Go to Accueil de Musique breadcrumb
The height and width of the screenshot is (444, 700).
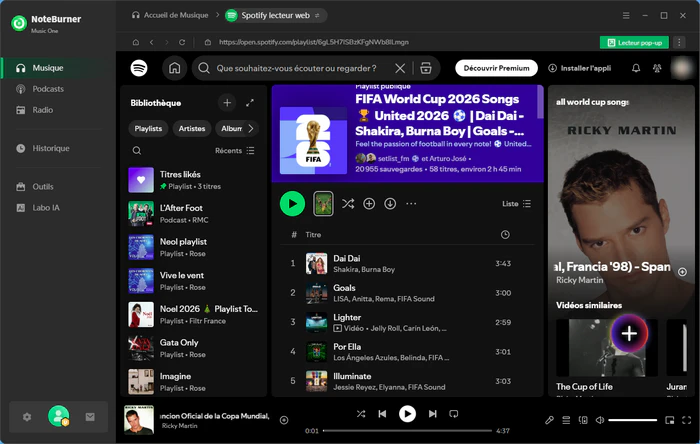click(x=170, y=16)
